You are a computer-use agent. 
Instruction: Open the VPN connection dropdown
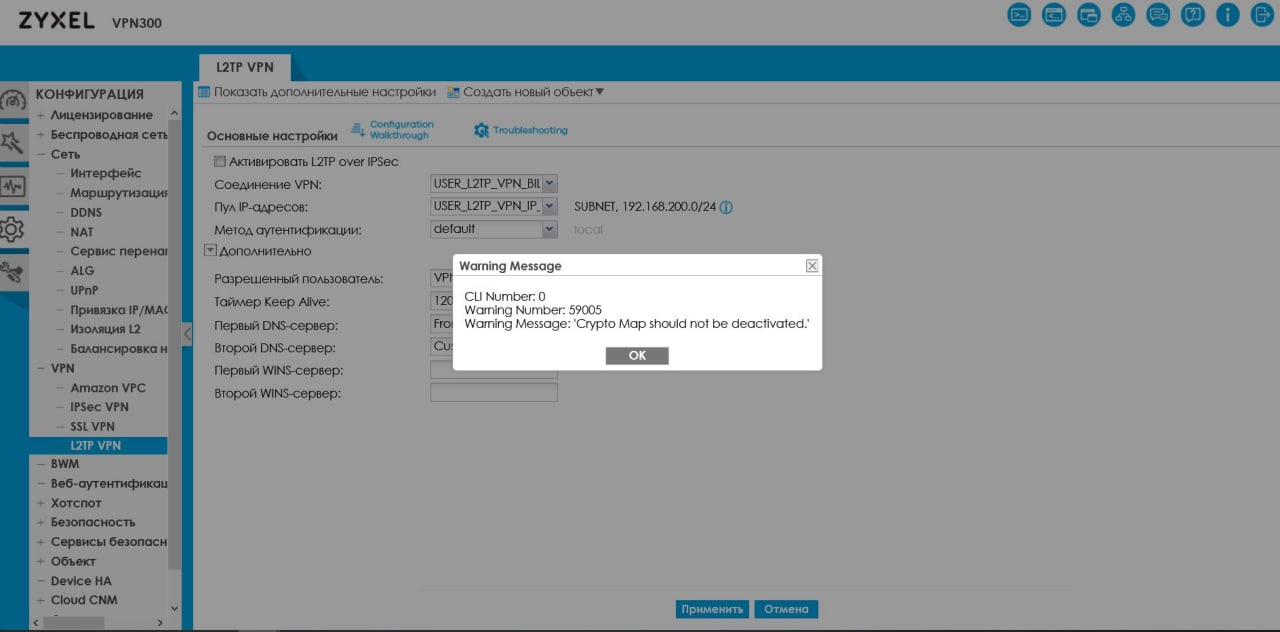pyautogui.click(x=549, y=184)
